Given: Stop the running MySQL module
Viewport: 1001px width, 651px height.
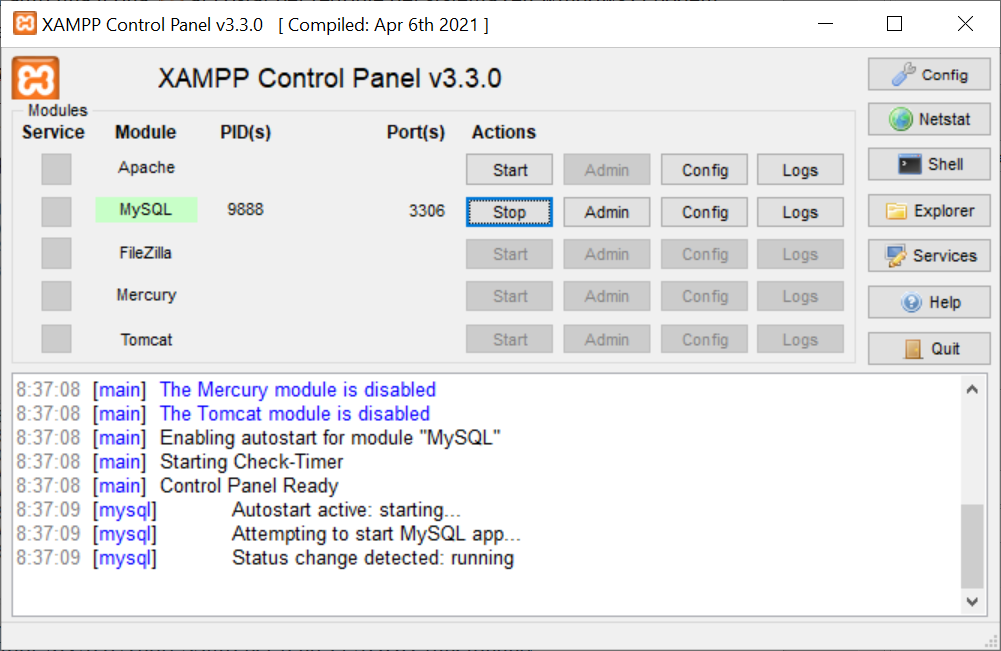Looking at the screenshot, I should pos(509,212).
